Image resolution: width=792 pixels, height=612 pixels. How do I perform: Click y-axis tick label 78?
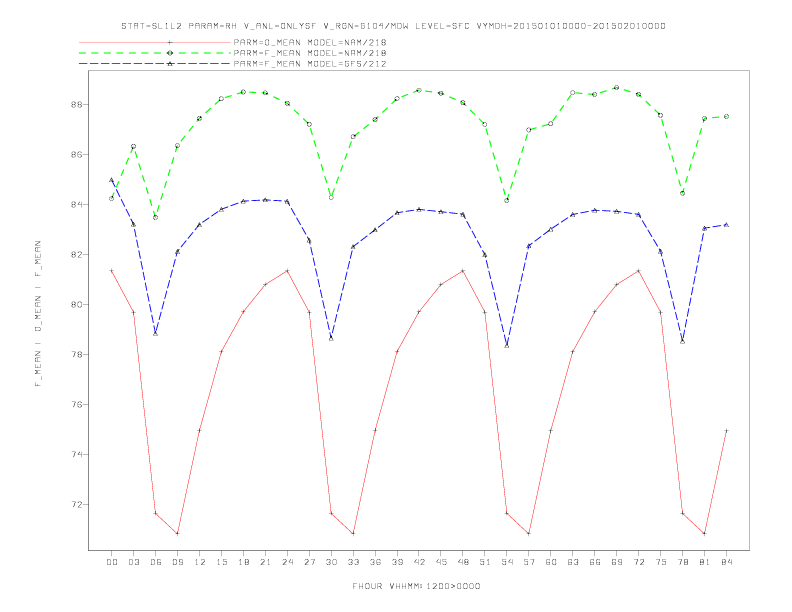pos(79,354)
